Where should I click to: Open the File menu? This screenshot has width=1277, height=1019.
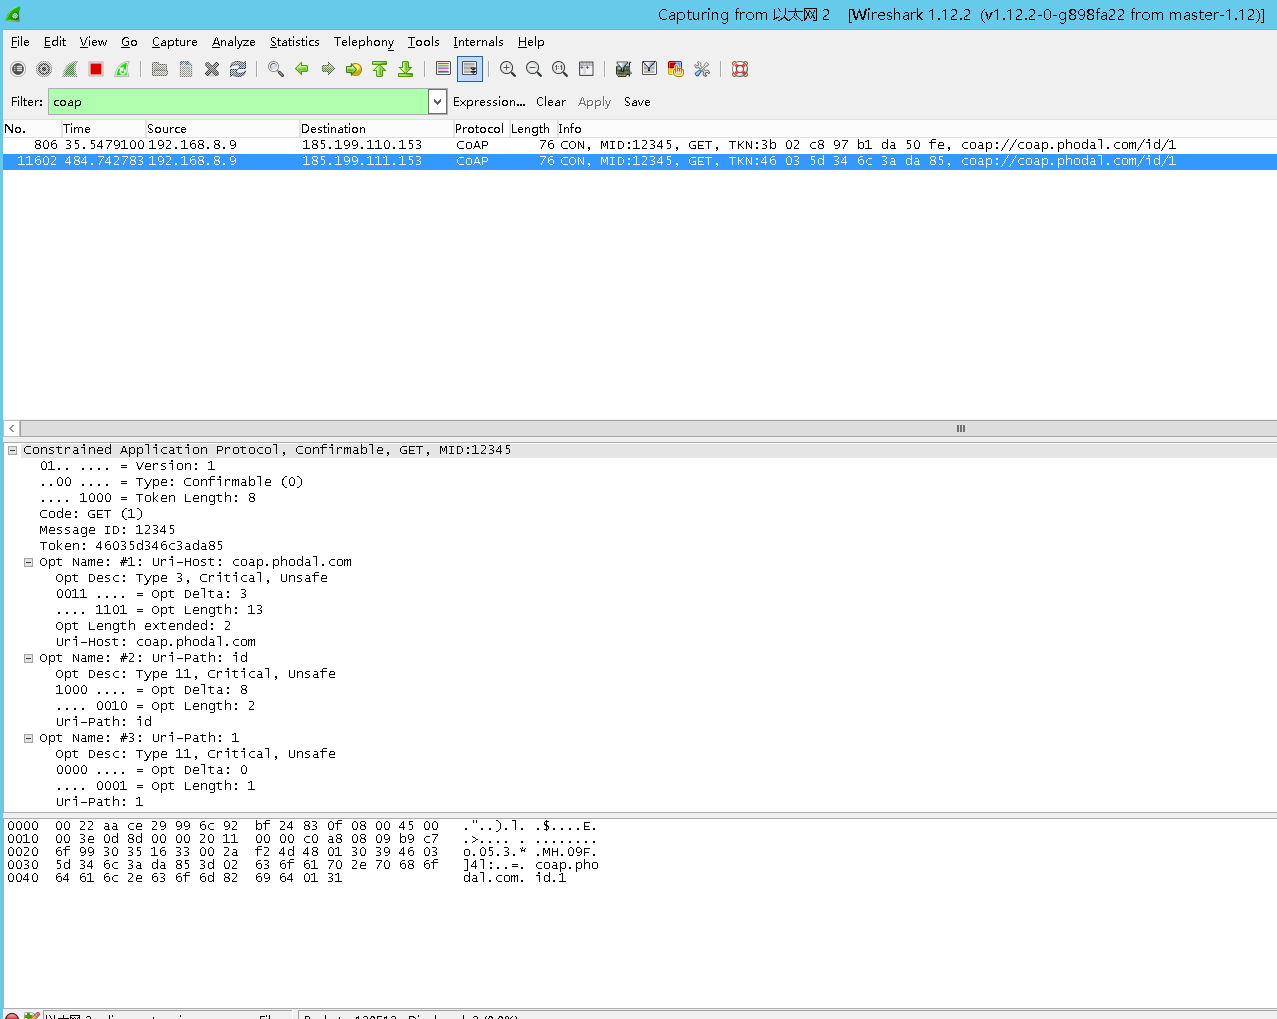(20, 42)
